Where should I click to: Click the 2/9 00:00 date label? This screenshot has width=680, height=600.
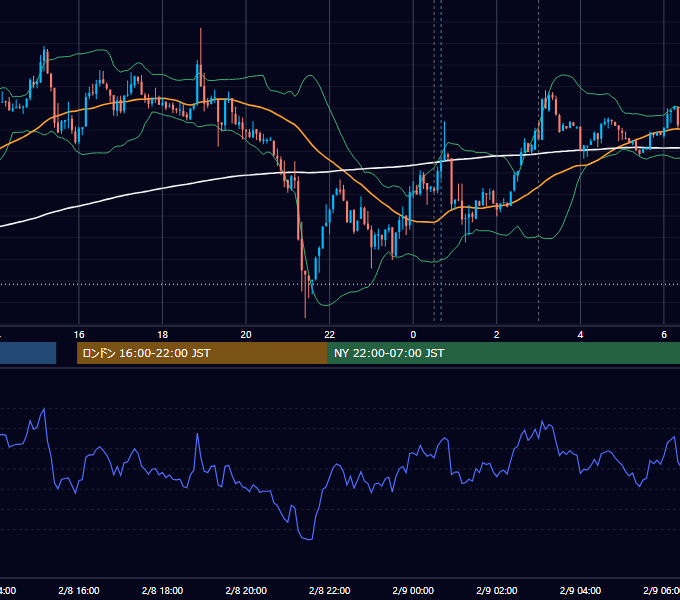click(413, 590)
